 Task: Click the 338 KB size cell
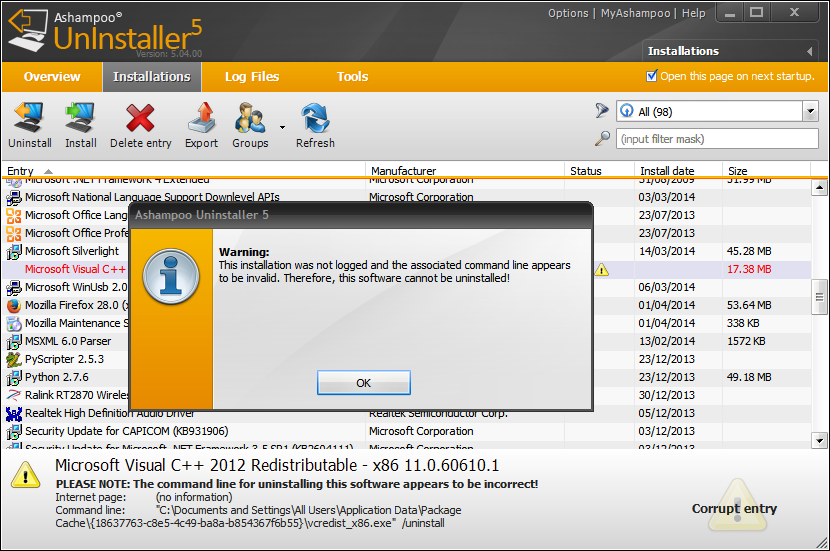click(743, 323)
